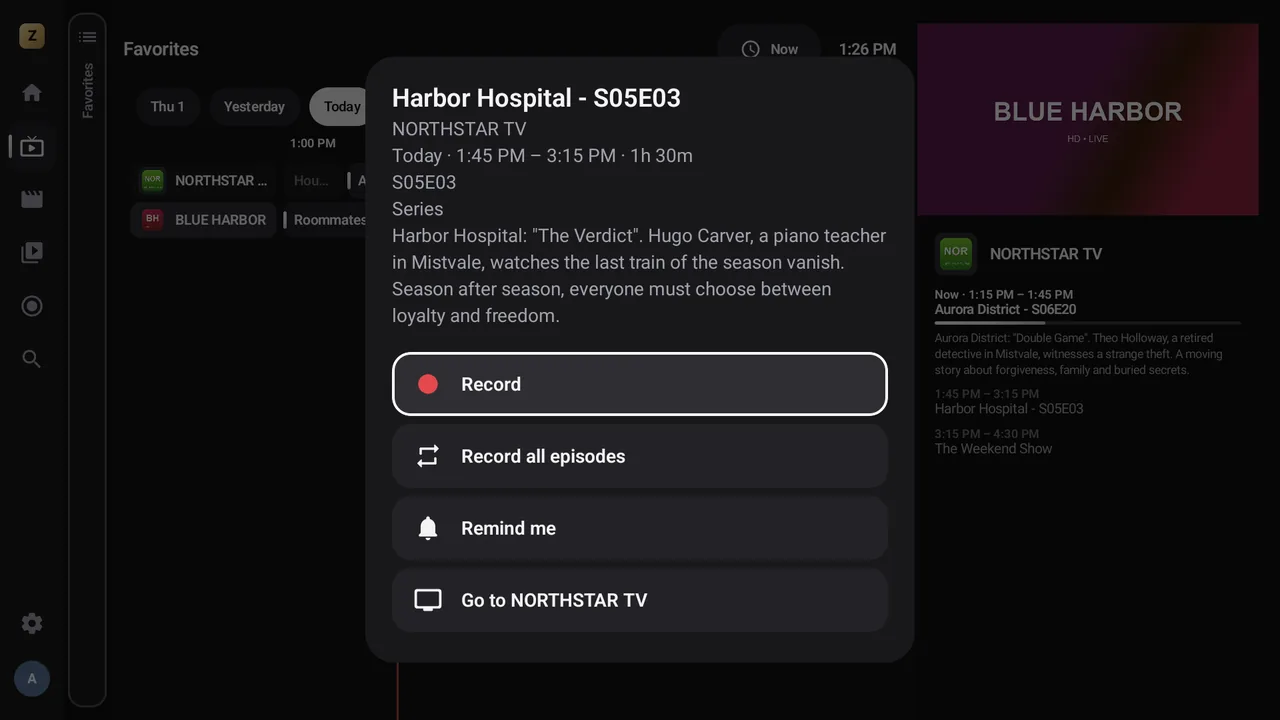Click the NORTHSTAR TV logo in details panel
This screenshot has height=720, width=1280.
(x=956, y=254)
